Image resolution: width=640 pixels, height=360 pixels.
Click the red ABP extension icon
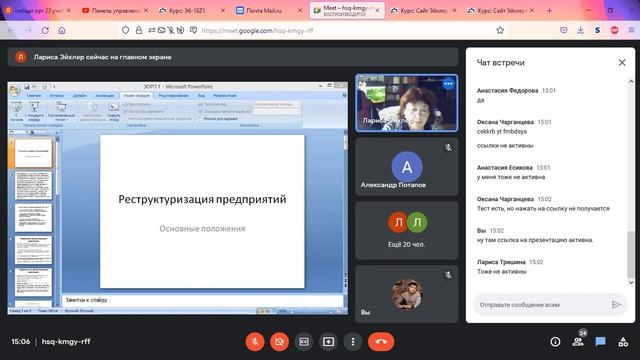(614, 30)
